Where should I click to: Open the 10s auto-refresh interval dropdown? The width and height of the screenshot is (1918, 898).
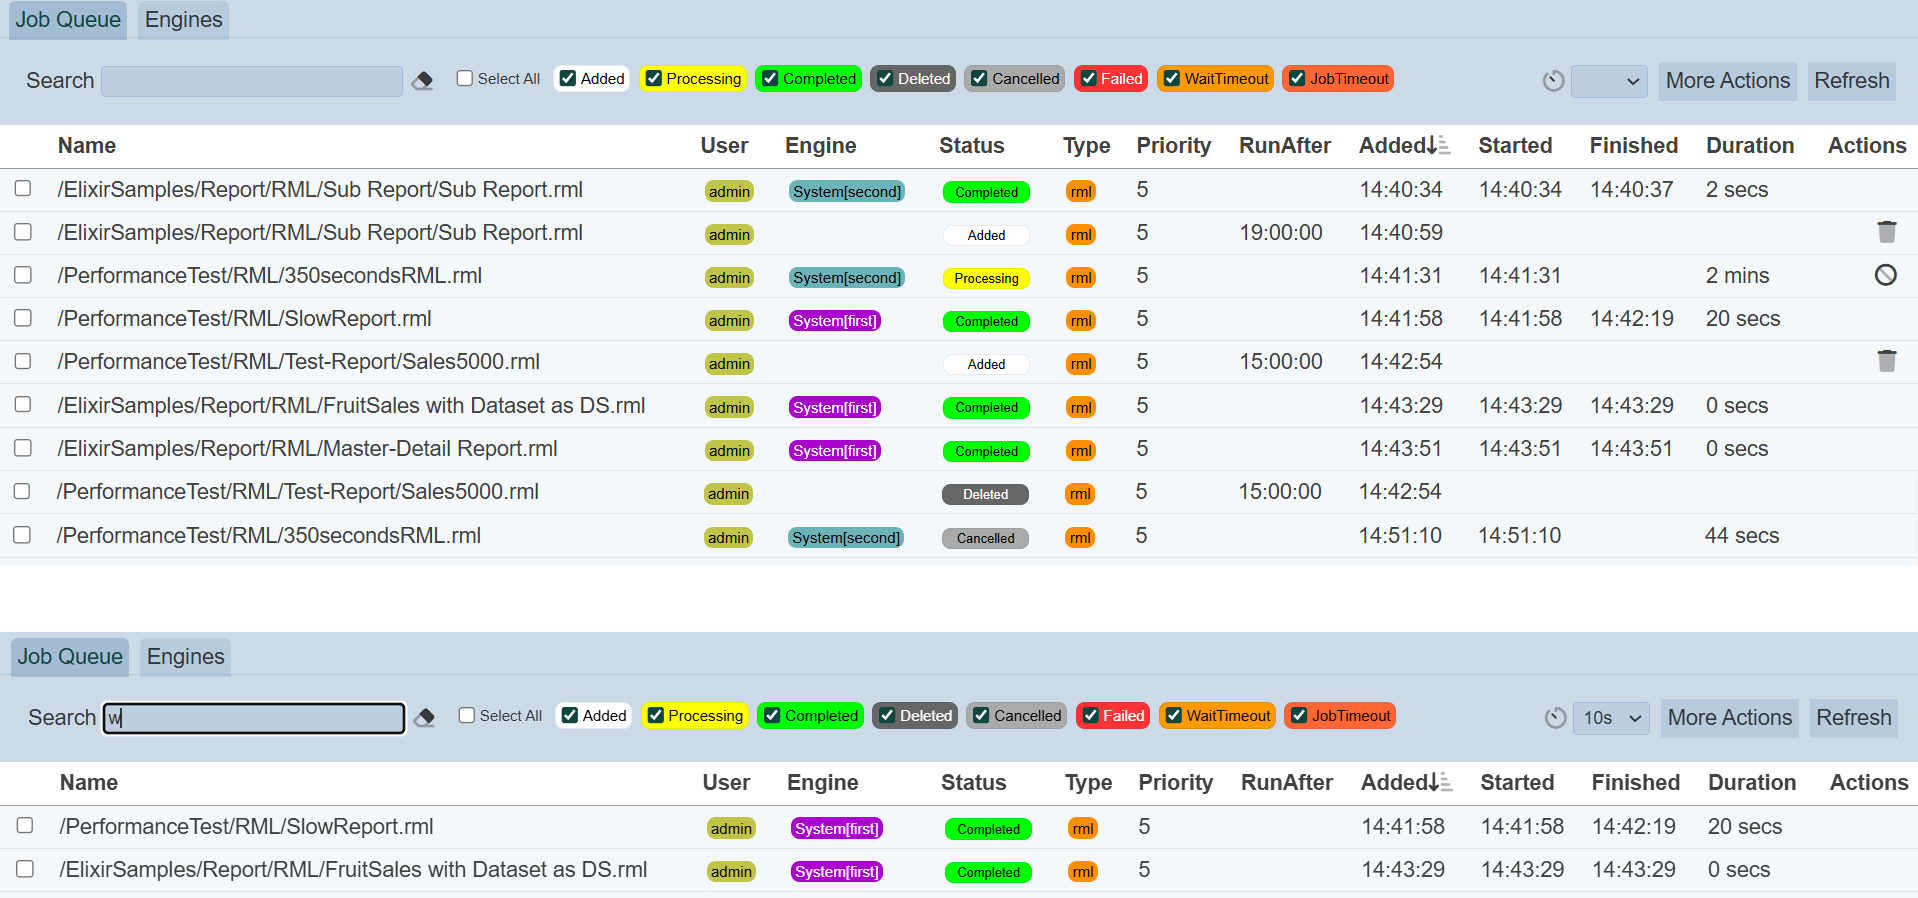click(1611, 718)
